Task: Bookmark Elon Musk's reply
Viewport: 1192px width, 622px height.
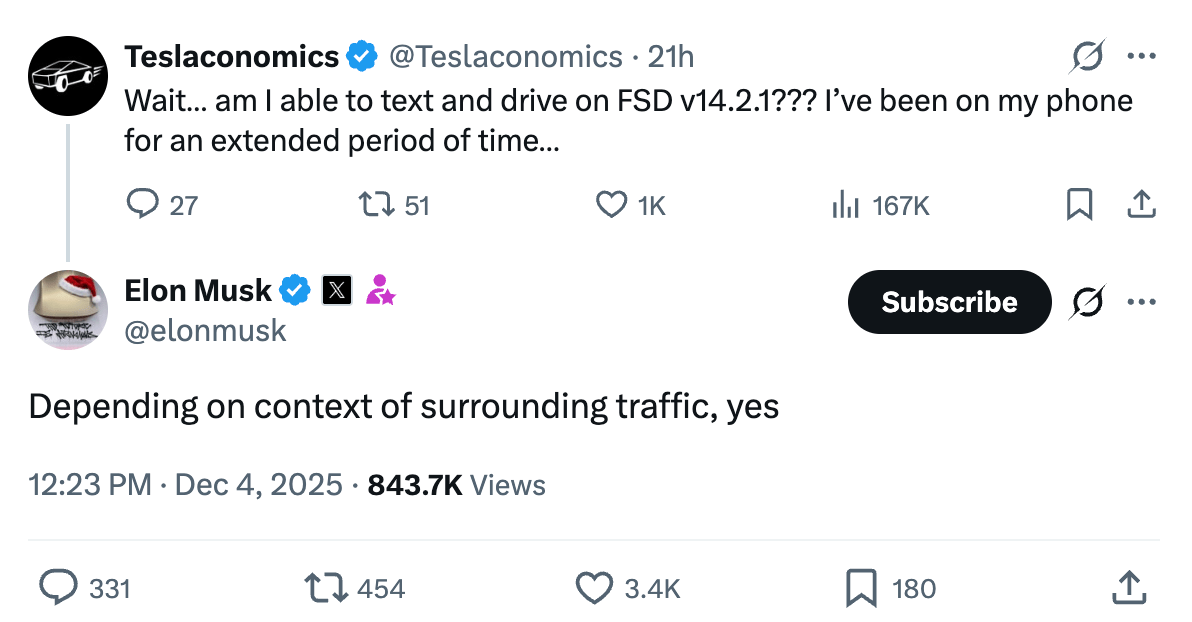Action: tap(861, 588)
